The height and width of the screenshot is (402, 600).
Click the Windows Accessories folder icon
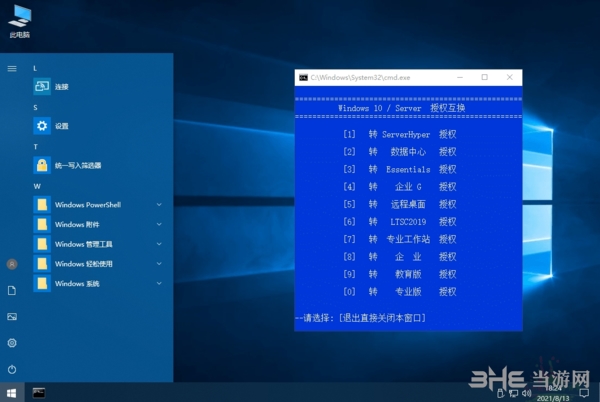[42, 225]
